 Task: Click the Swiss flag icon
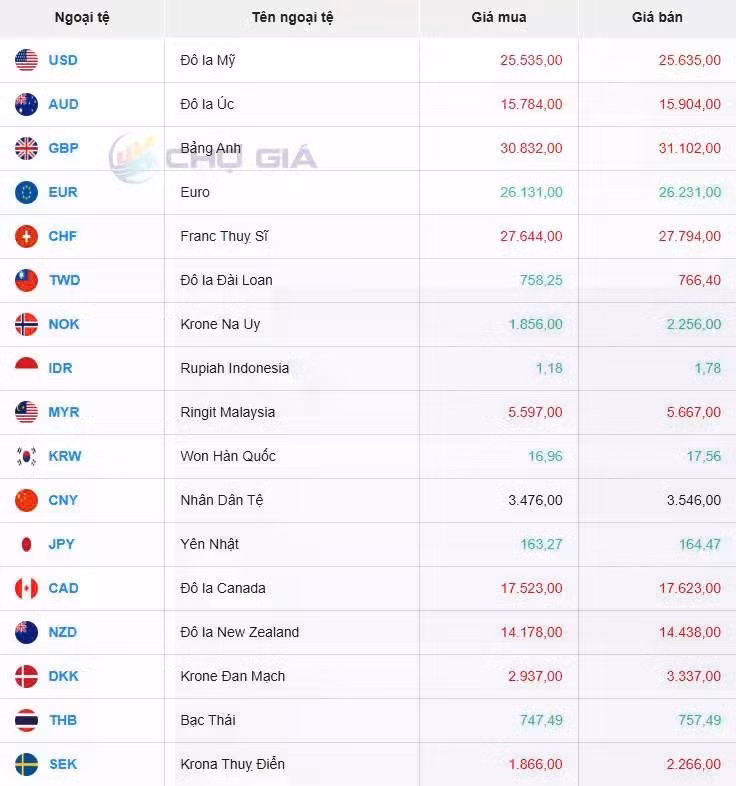pos(27,236)
